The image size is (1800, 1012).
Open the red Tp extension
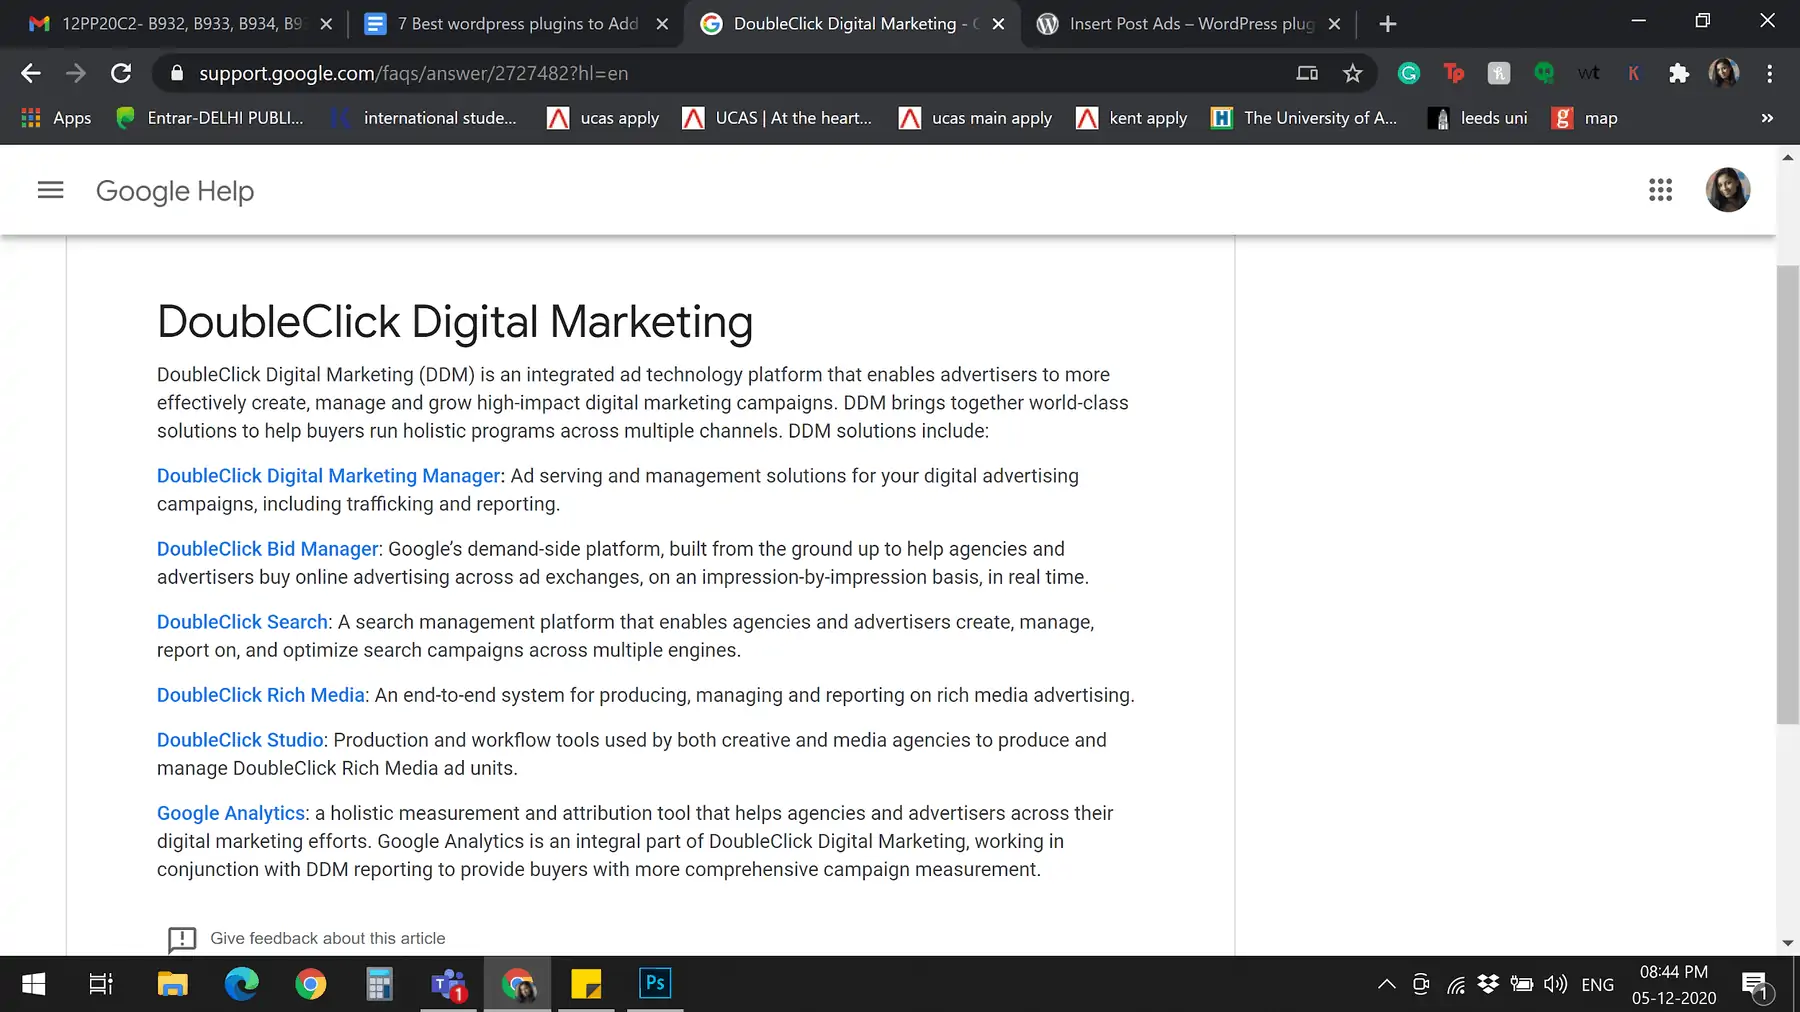pos(1453,73)
